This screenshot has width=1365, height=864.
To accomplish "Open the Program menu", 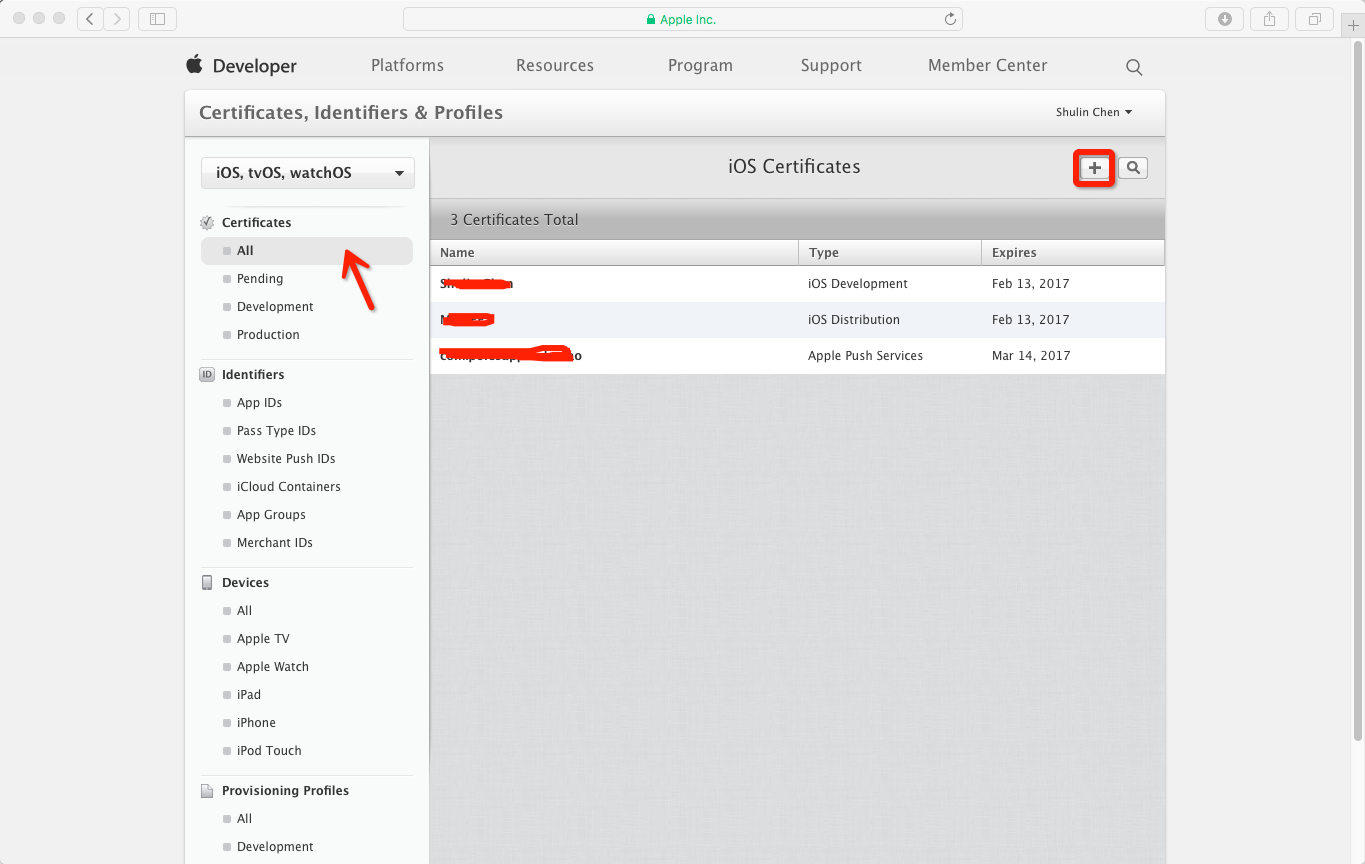I will (700, 65).
